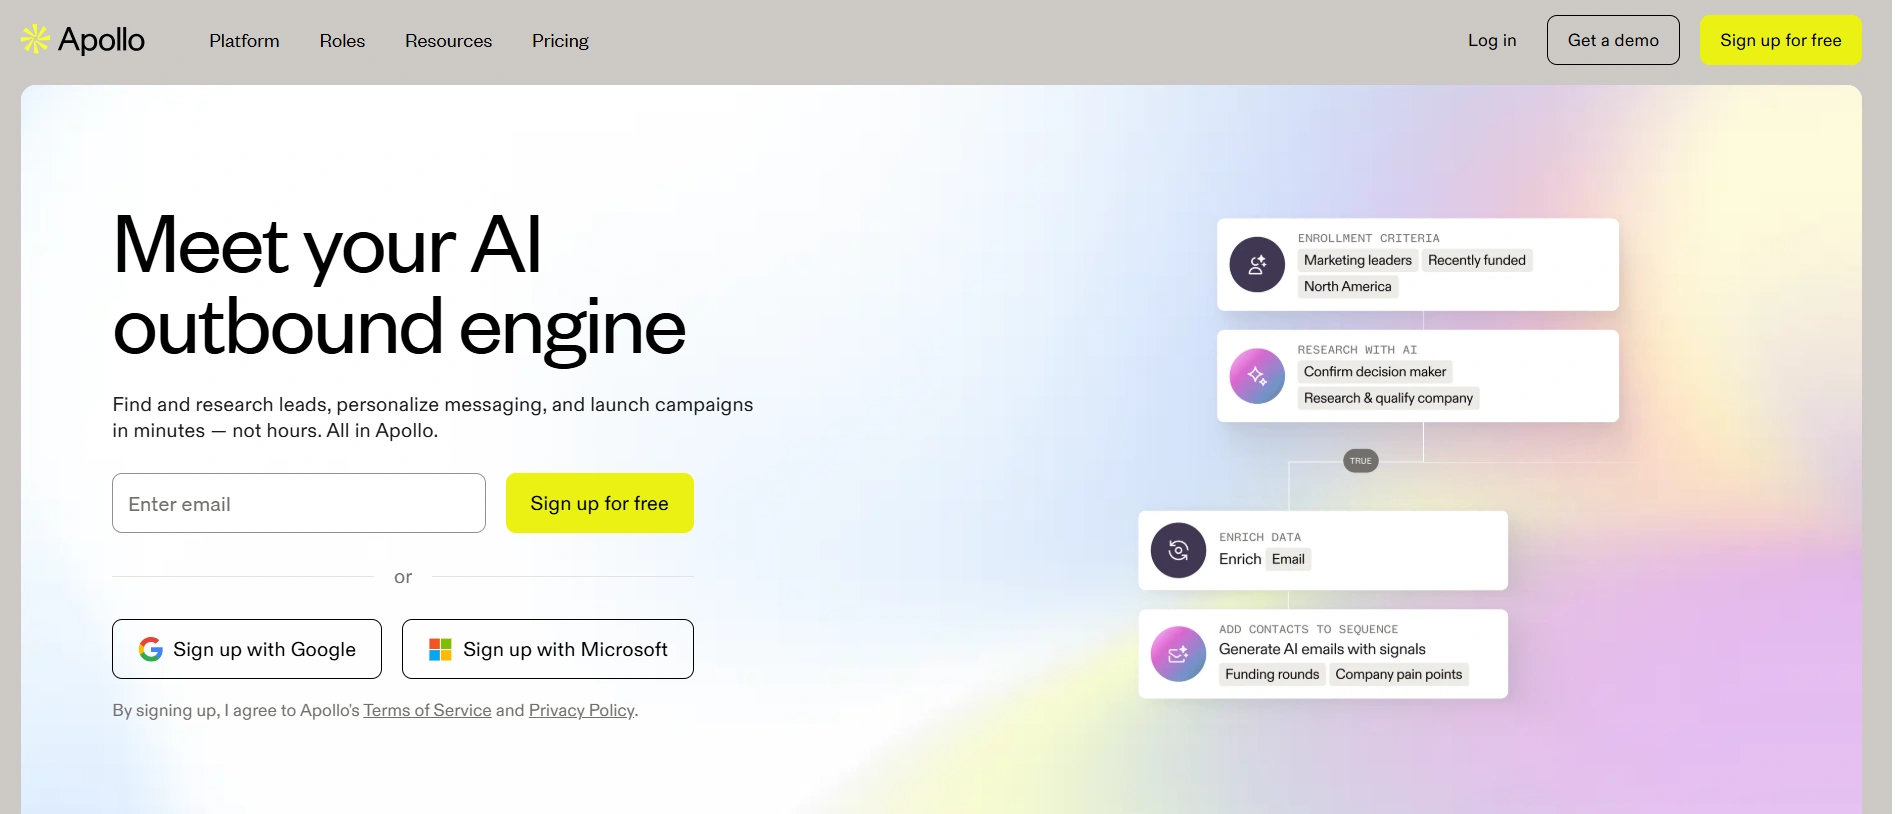
Task: Click the TRUE branch label
Action: [1360, 461]
